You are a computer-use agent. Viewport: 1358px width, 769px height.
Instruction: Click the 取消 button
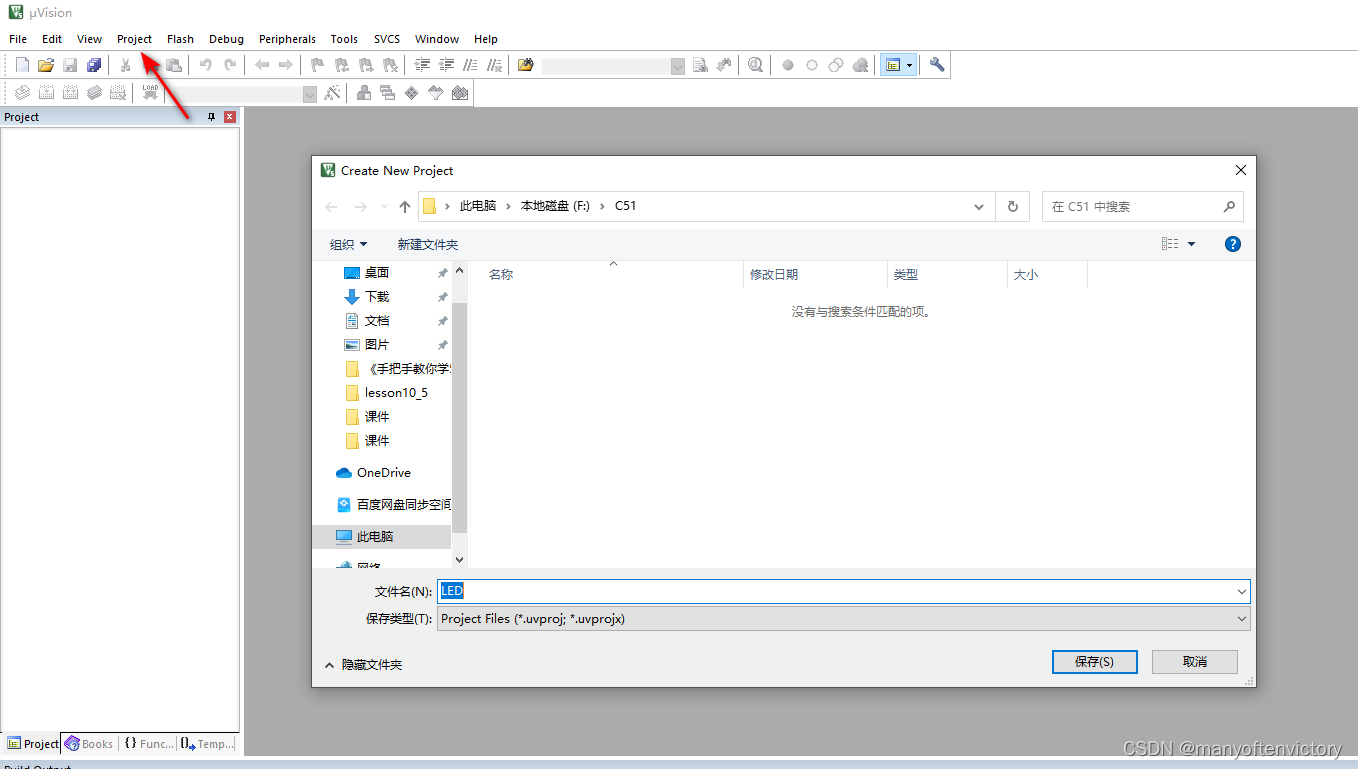(1194, 662)
